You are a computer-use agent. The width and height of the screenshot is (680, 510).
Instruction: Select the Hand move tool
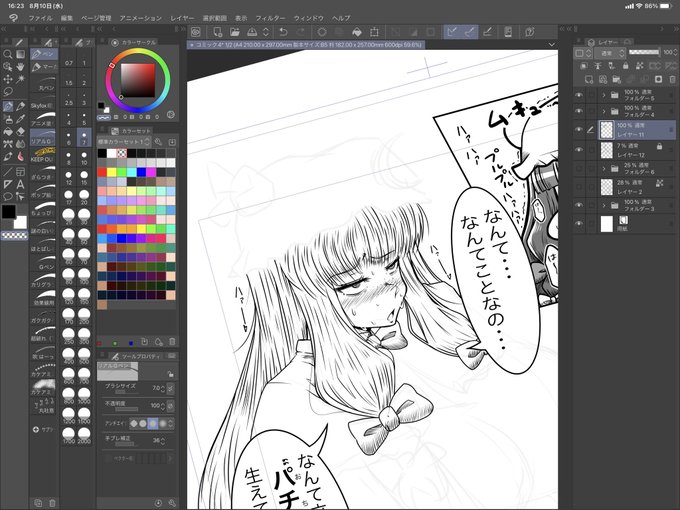click(x=20, y=67)
